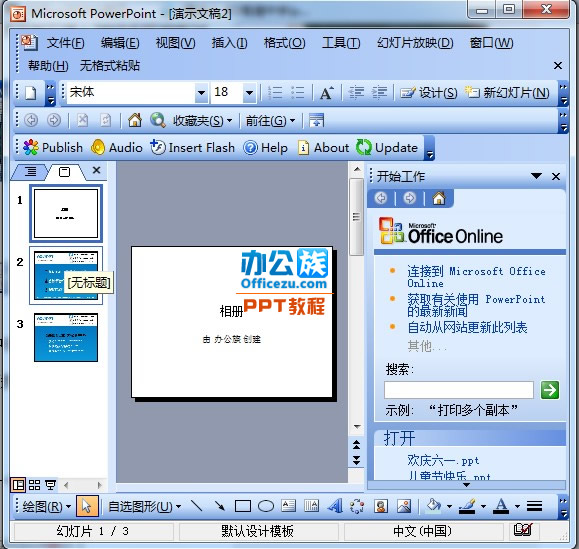The width and height of the screenshot is (579, 549).
Task: Expand the AutoShapes dropdown menu
Action: 144,507
